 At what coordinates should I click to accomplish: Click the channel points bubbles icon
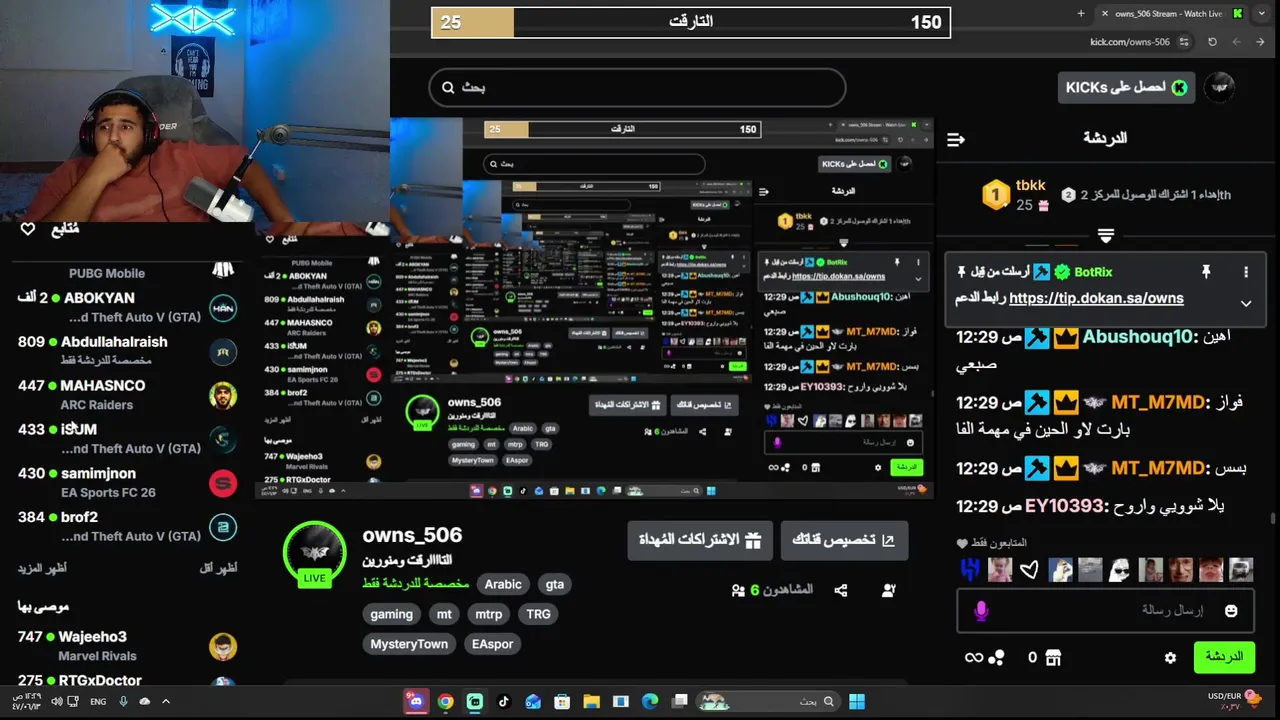(x=996, y=658)
